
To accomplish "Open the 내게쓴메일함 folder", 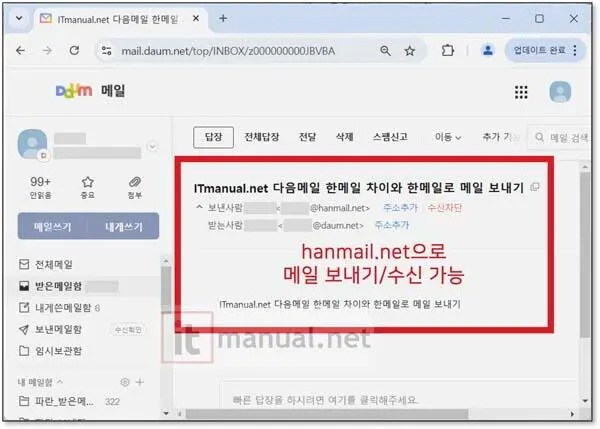I will click(59, 308).
